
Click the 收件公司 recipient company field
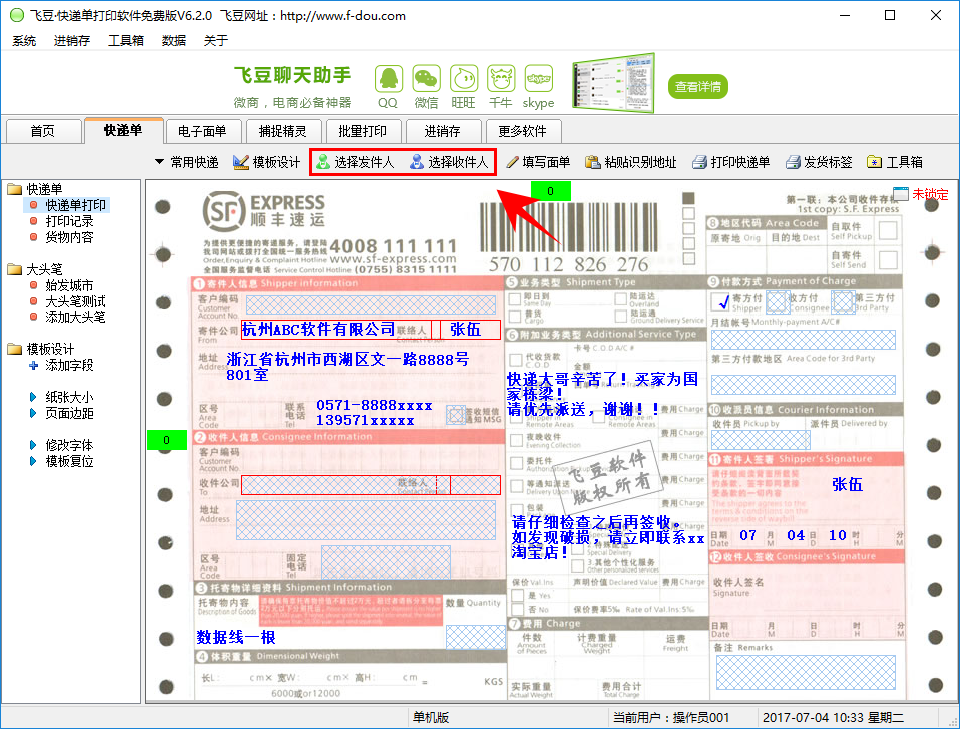[x=339, y=485]
